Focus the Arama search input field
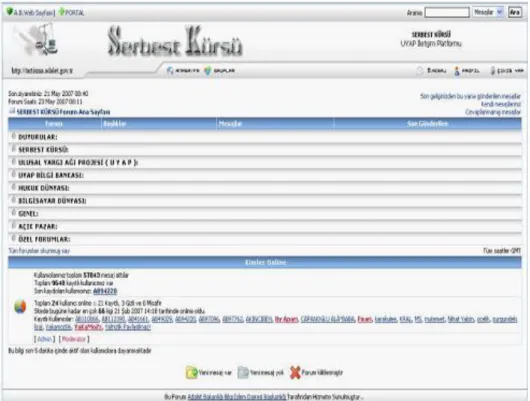The height and width of the screenshot is (401, 530). pos(447,13)
